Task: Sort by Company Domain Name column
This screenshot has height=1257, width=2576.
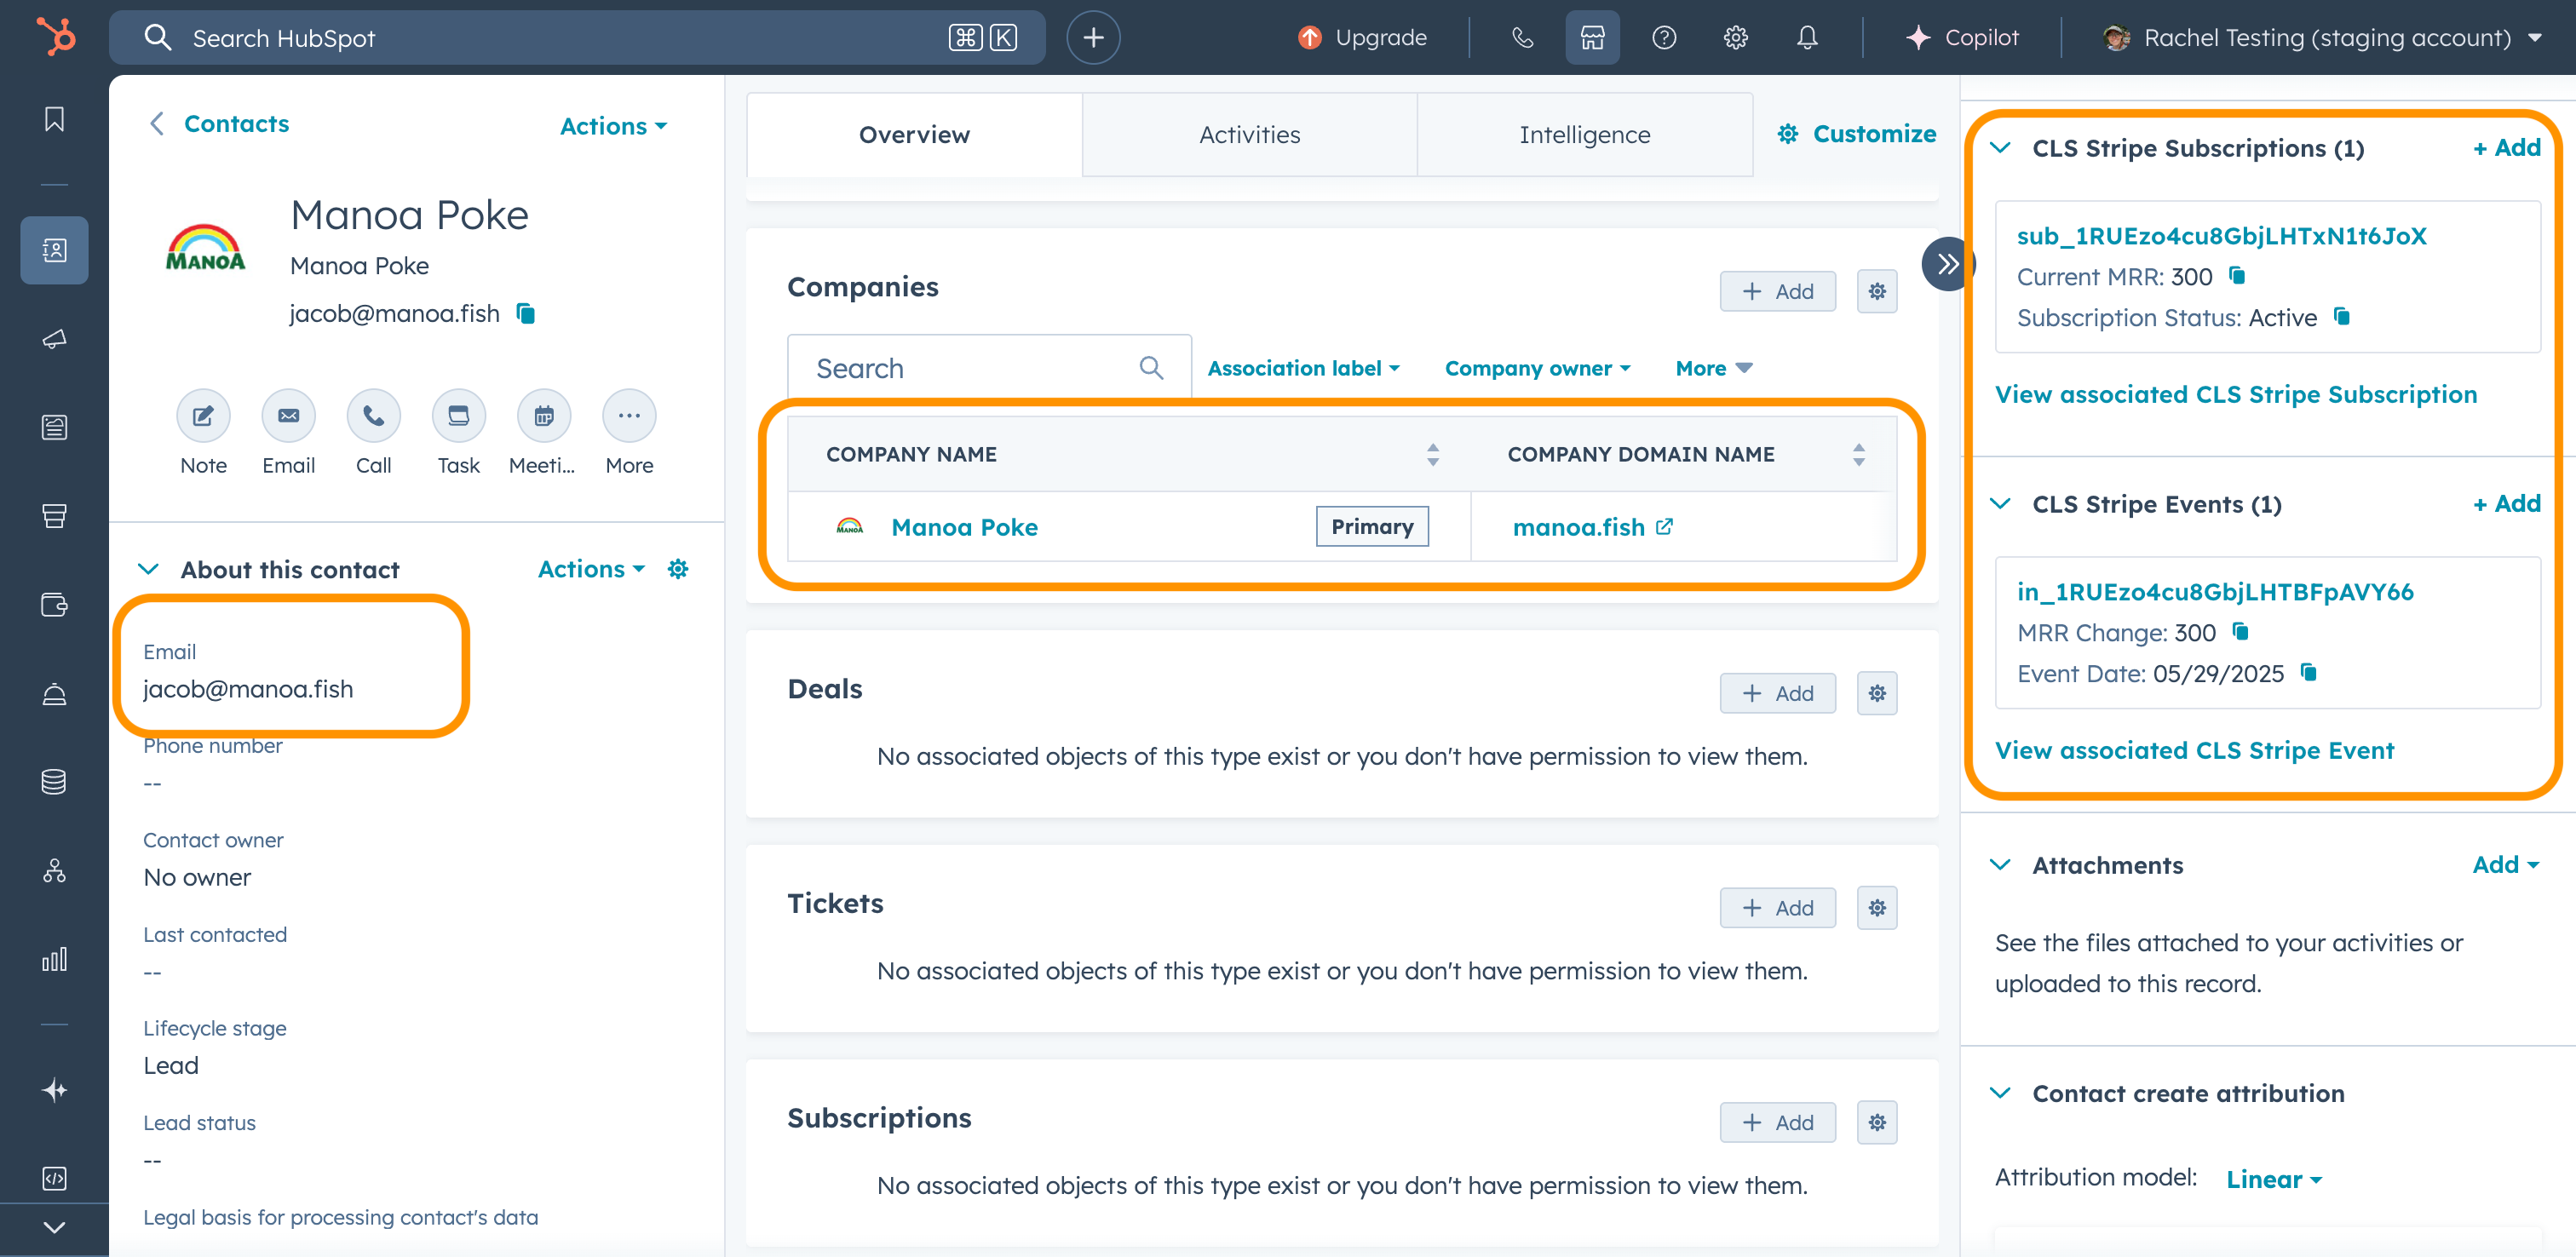Action: 1858,455
